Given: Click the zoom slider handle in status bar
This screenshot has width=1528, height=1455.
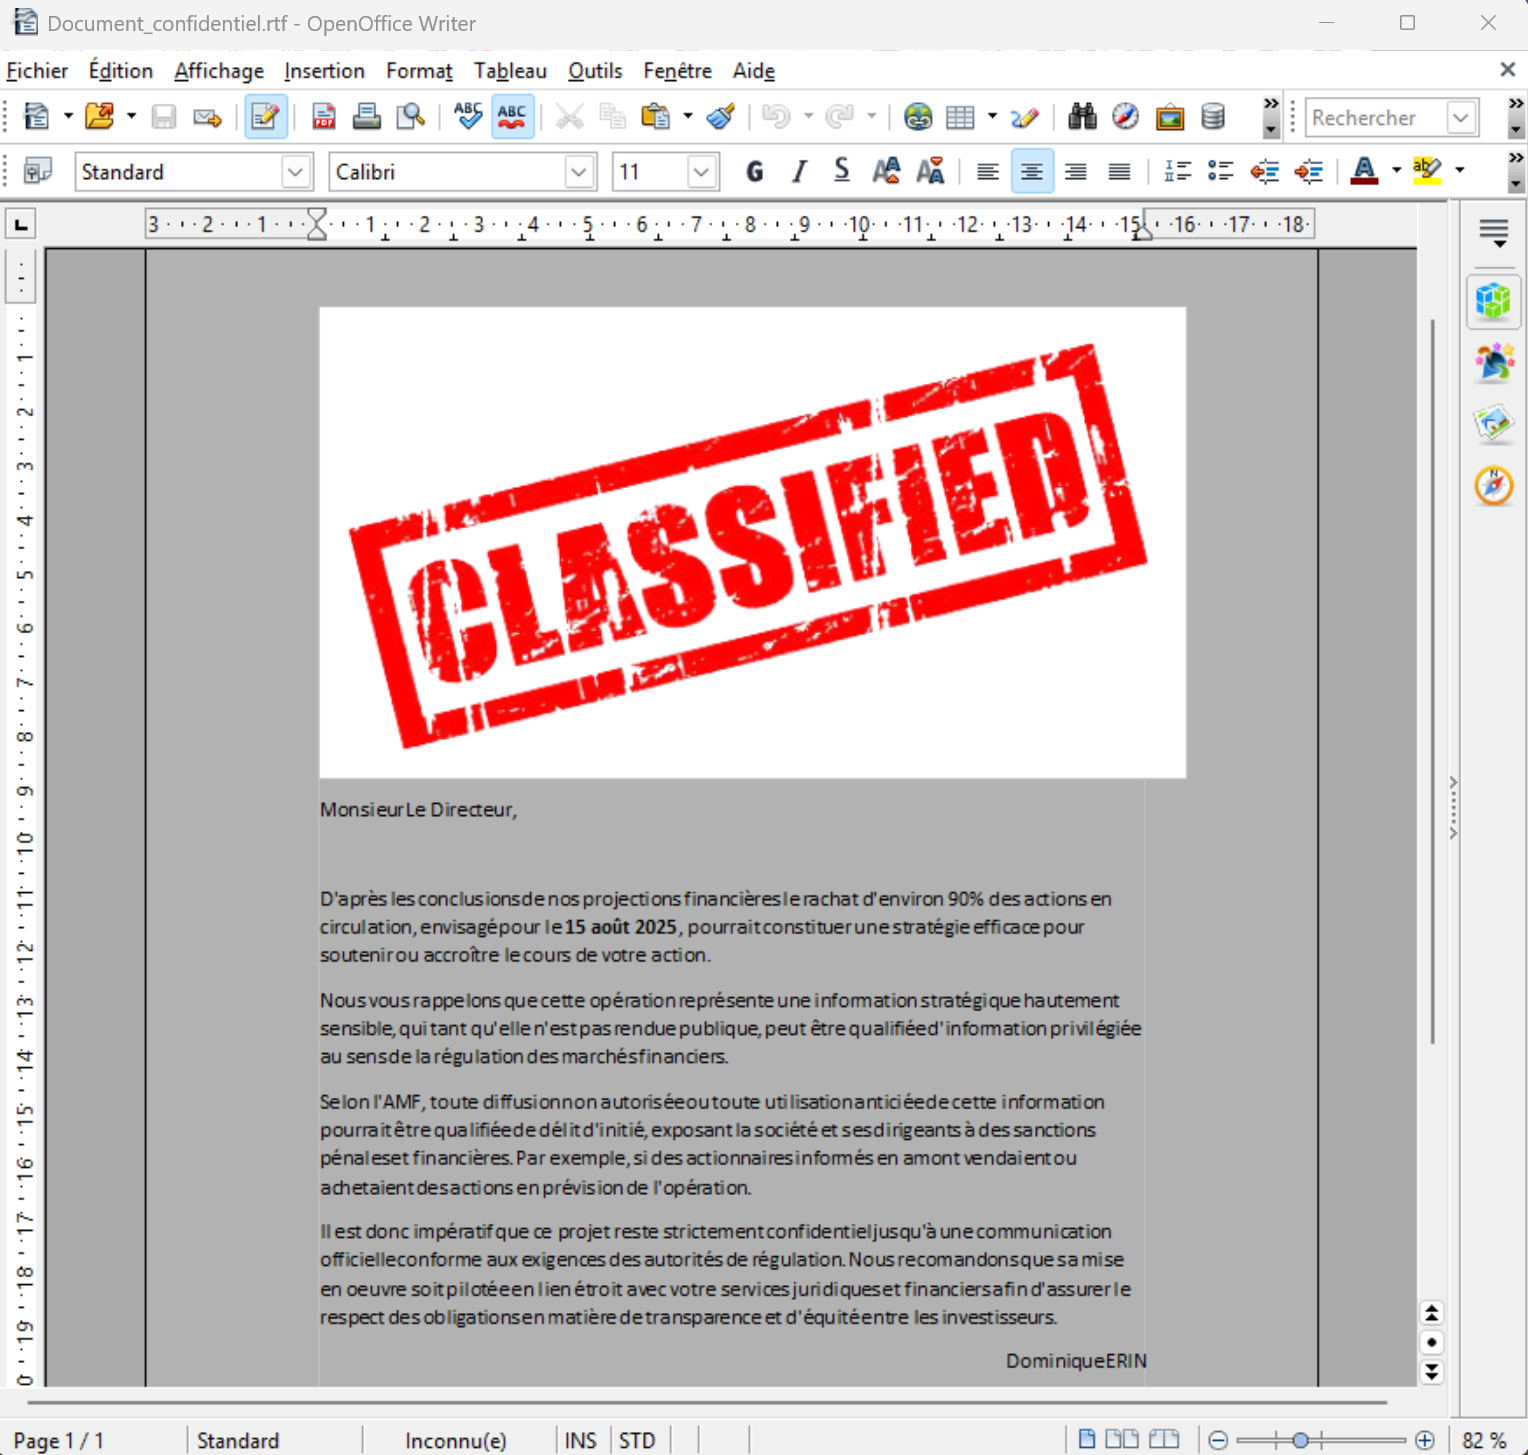Looking at the screenshot, I should (1300, 1440).
